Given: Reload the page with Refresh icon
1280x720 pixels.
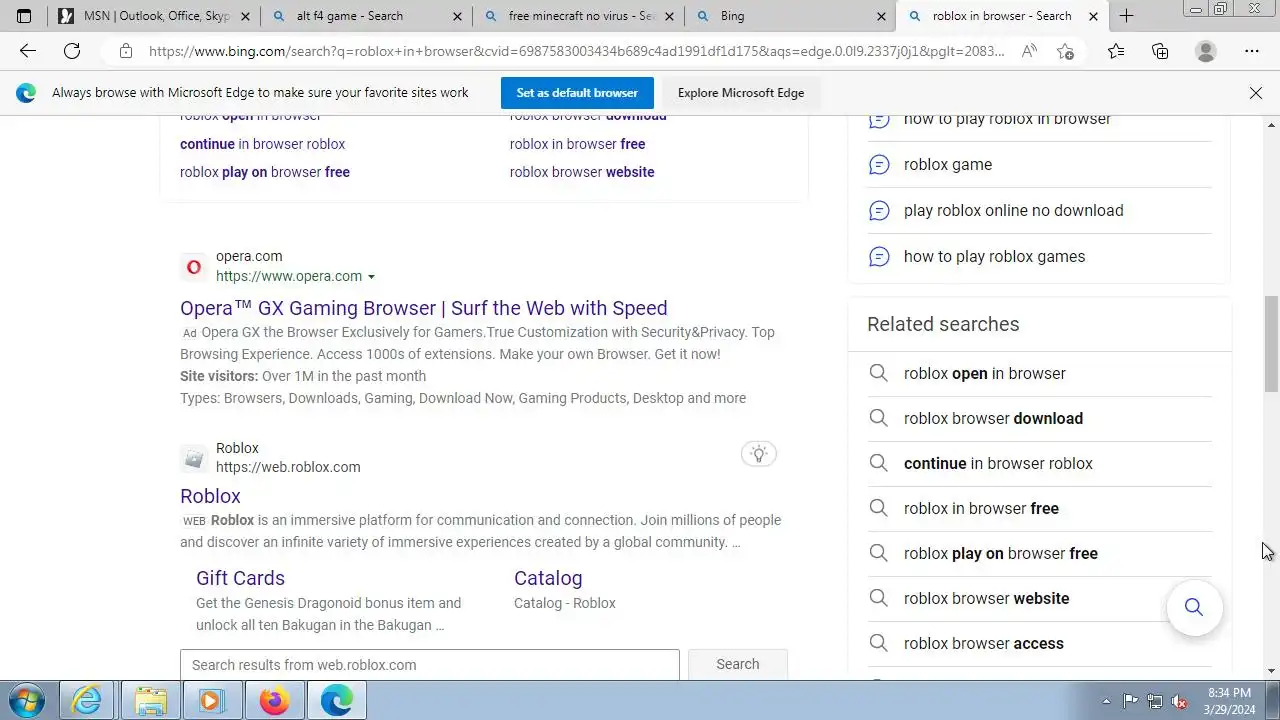Looking at the screenshot, I should pos(72,51).
